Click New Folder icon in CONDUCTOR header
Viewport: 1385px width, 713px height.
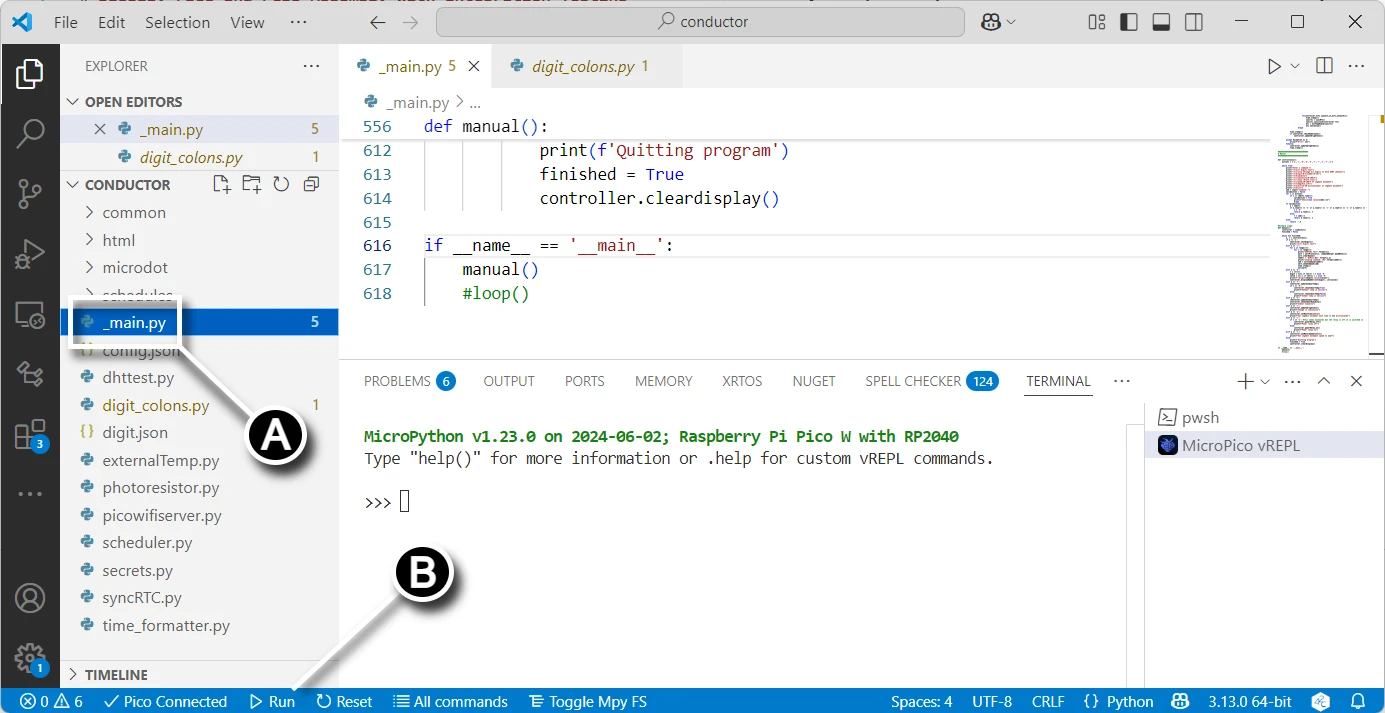click(x=252, y=184)
